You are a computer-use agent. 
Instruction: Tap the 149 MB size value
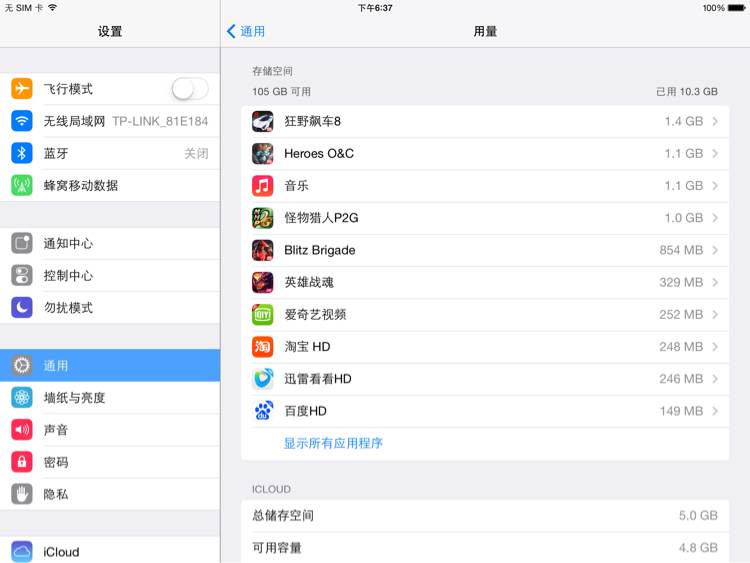point(682,411)
